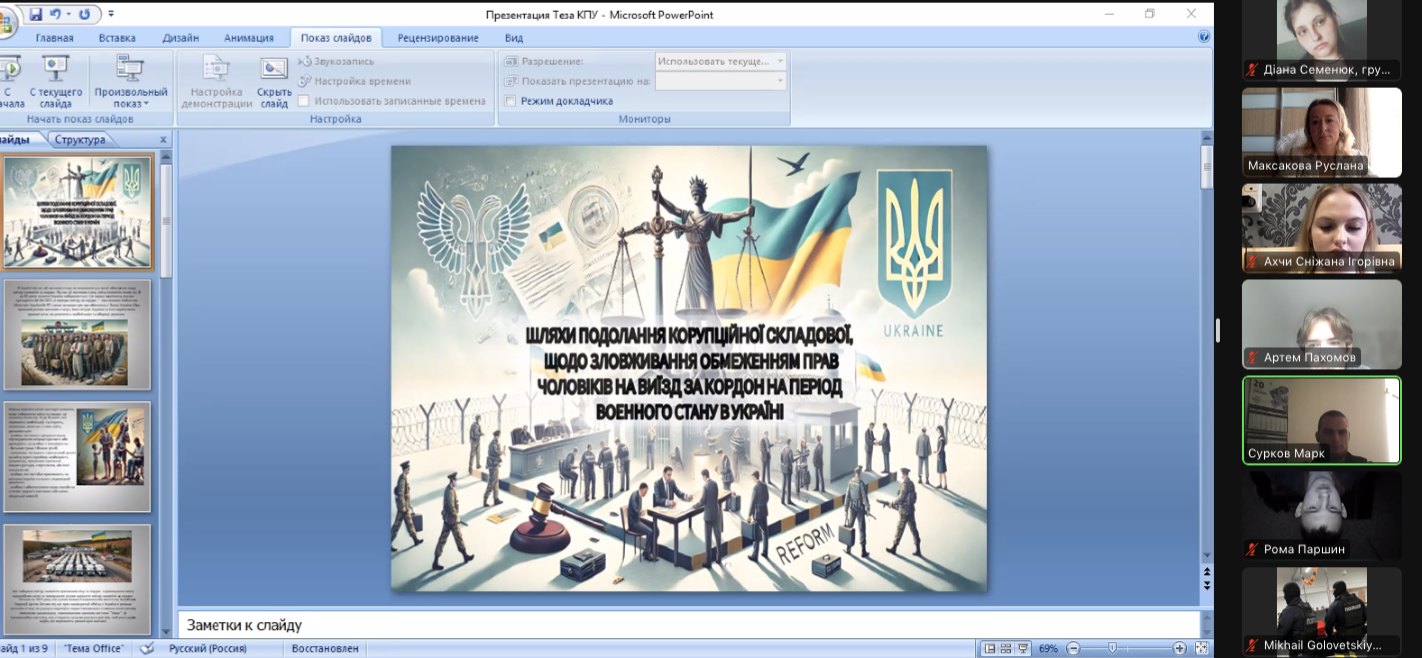The width and height of the screenshot is (1422, 658).
Task: Select the second slide thumbnail
Action: [x=77, y=334]
